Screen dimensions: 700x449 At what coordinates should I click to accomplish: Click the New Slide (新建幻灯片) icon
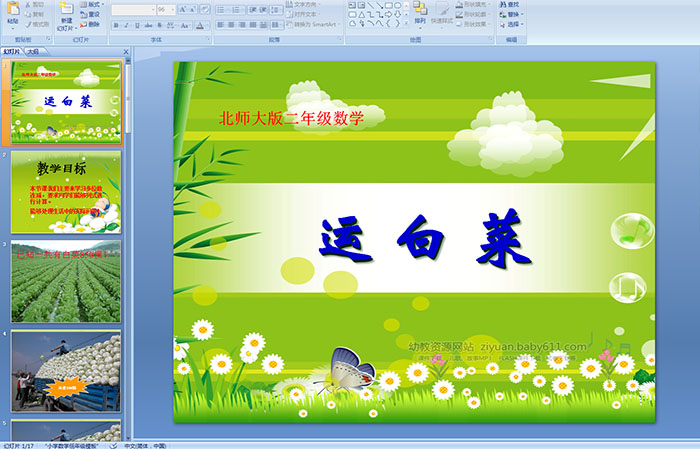click(x=67, y=8)
